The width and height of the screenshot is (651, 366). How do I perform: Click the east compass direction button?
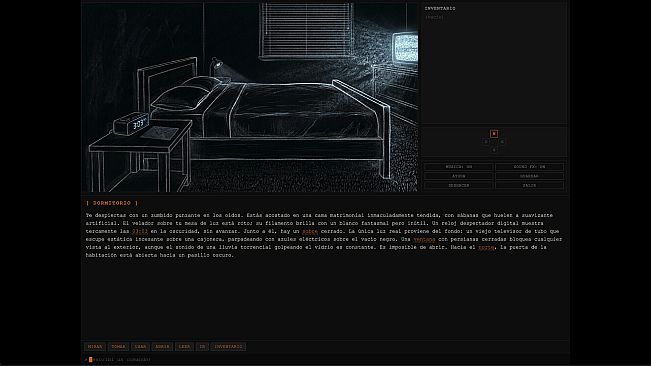click(x=502, y=142)
